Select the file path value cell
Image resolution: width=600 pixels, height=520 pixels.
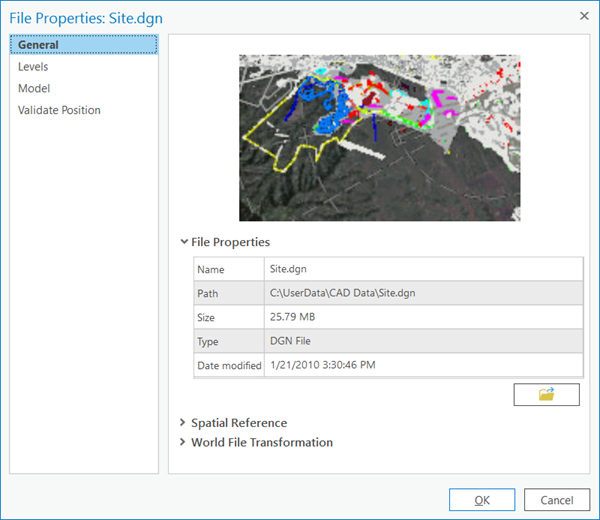(423, 293)
